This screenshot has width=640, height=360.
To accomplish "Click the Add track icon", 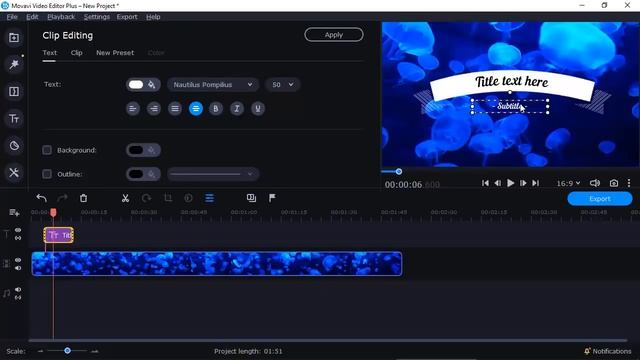I will point(14,213).
